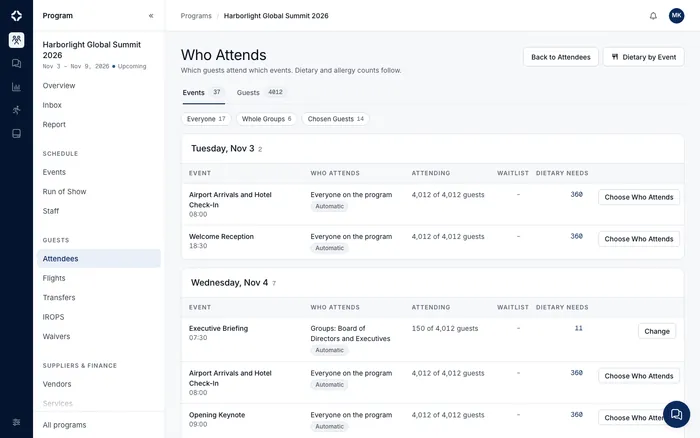Click Change for Executive Briefing
This screenshot has width=700, height=438.
point(657,331)
